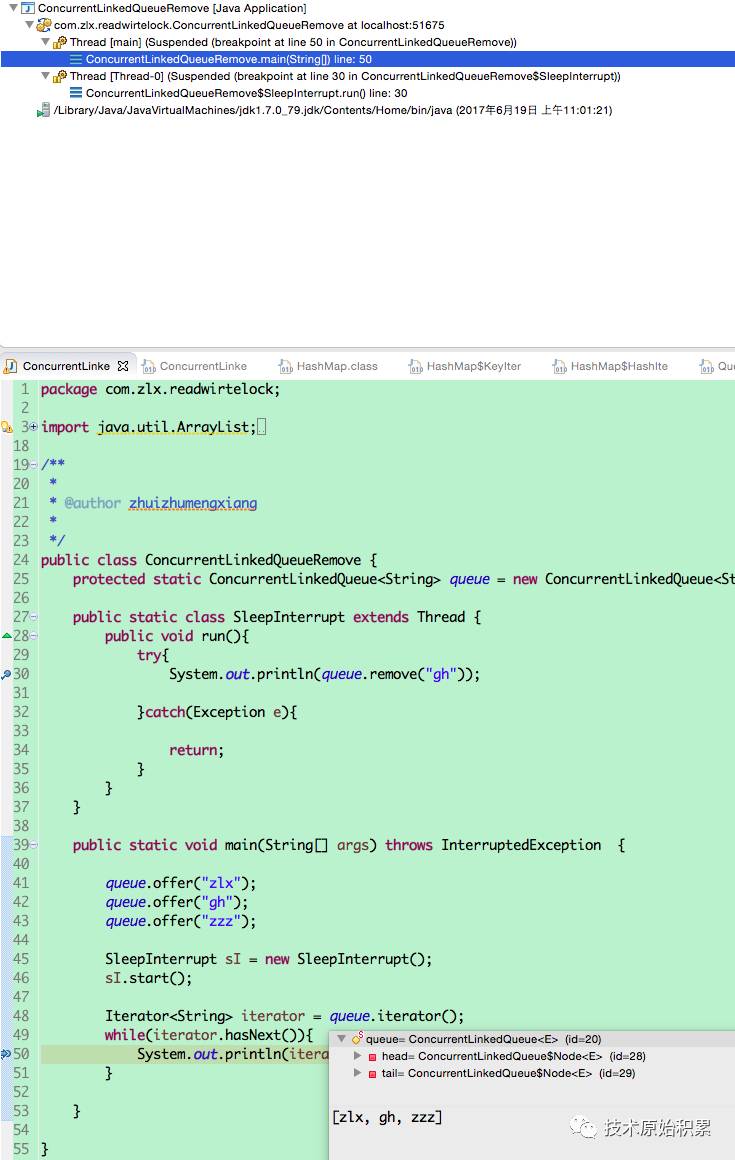Click the override indicator triangle at line 28
The height and width of the screenshot is (1160, 735).
tap(6, 635)
